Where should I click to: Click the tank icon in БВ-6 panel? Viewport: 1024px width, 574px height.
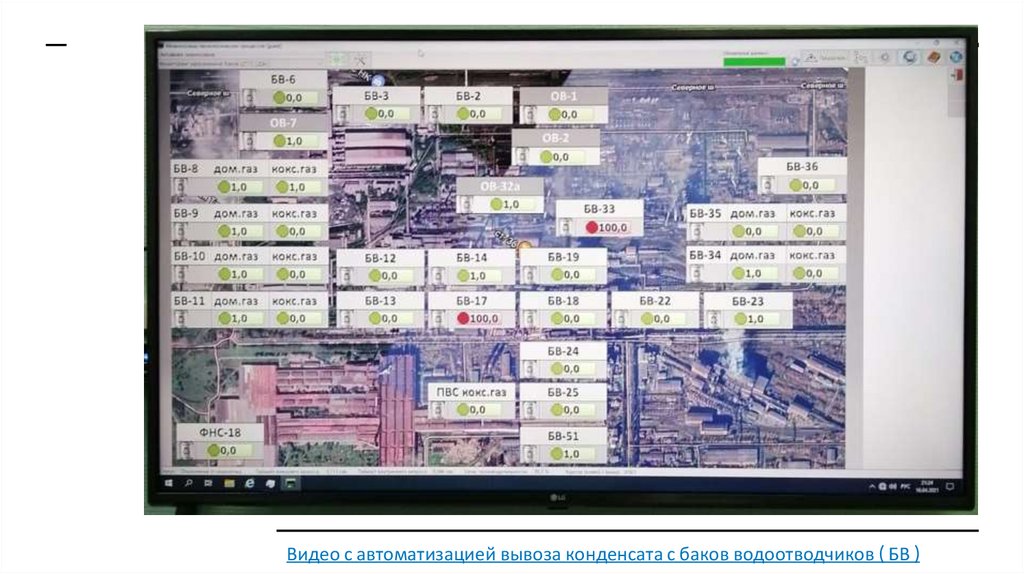[x=250, y=98]
